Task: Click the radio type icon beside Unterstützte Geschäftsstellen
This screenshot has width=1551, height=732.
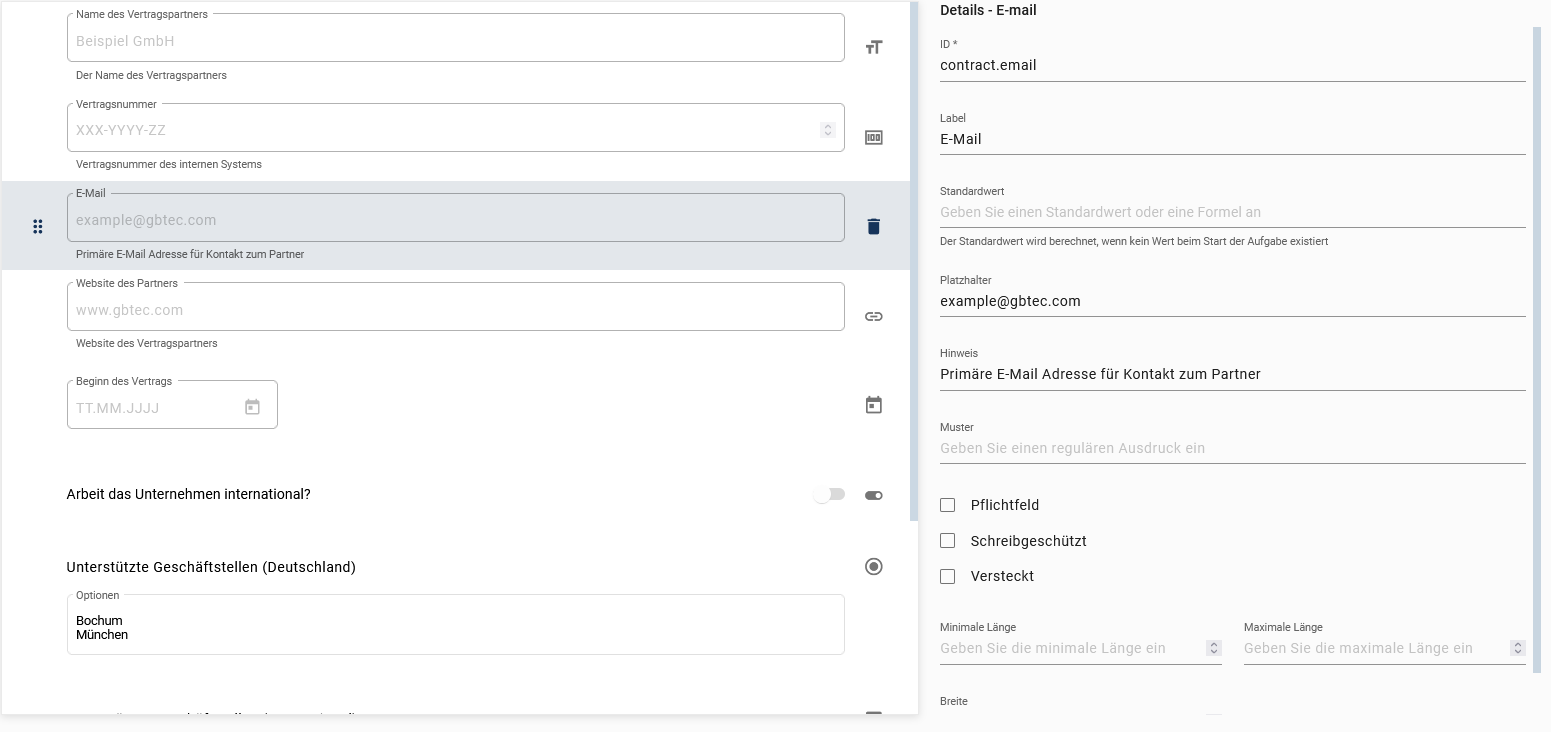Action: point(874,567)
